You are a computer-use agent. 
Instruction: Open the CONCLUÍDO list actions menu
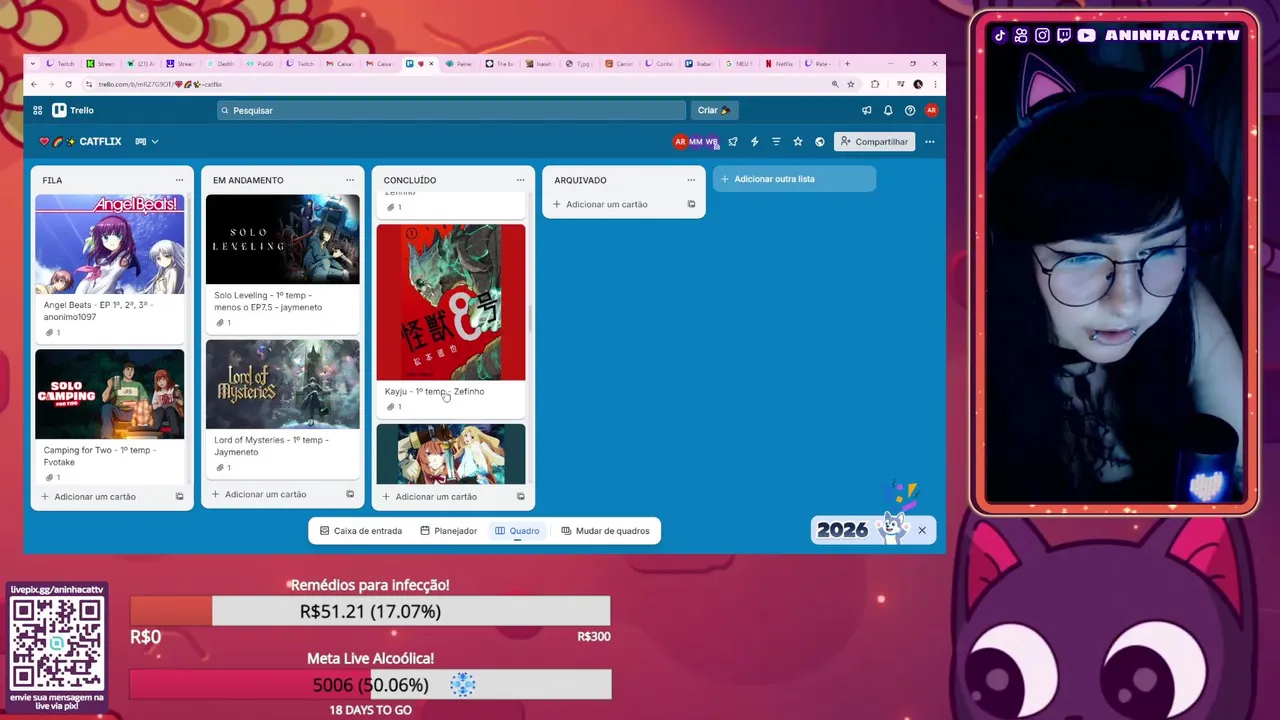coord(520,180)
